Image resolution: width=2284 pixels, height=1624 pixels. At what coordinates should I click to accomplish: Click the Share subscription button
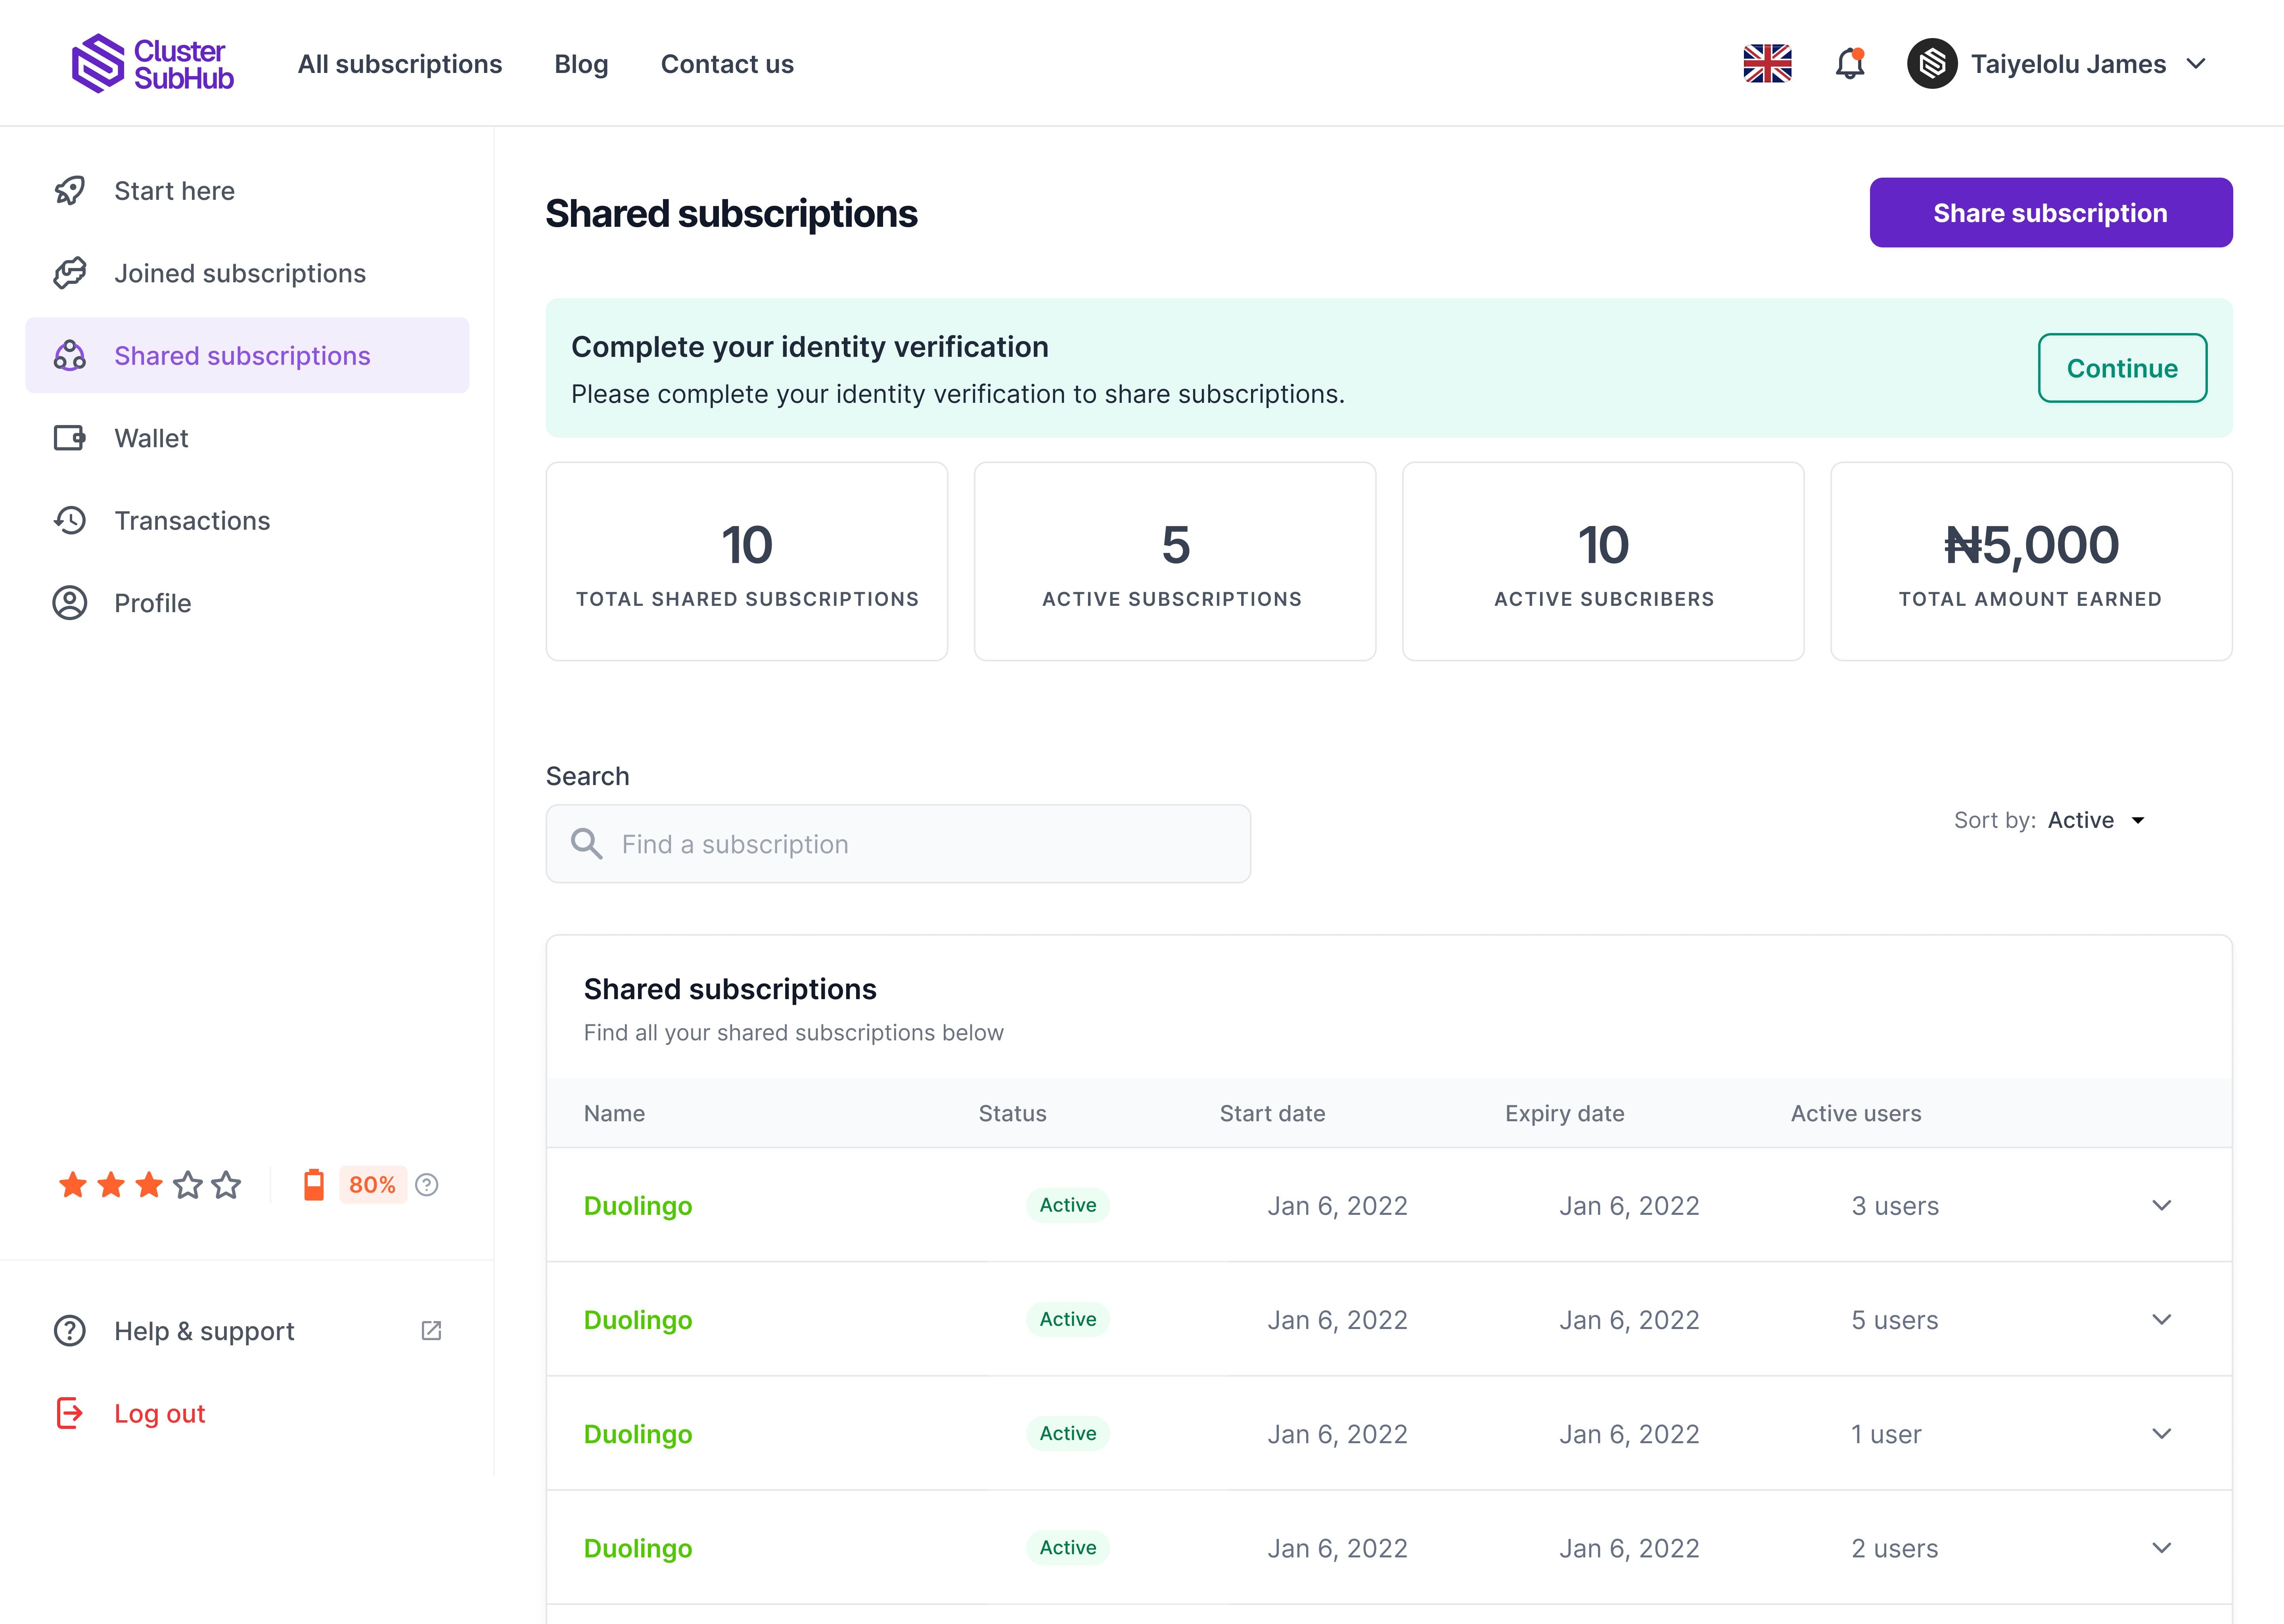(x=2050, y=213)
